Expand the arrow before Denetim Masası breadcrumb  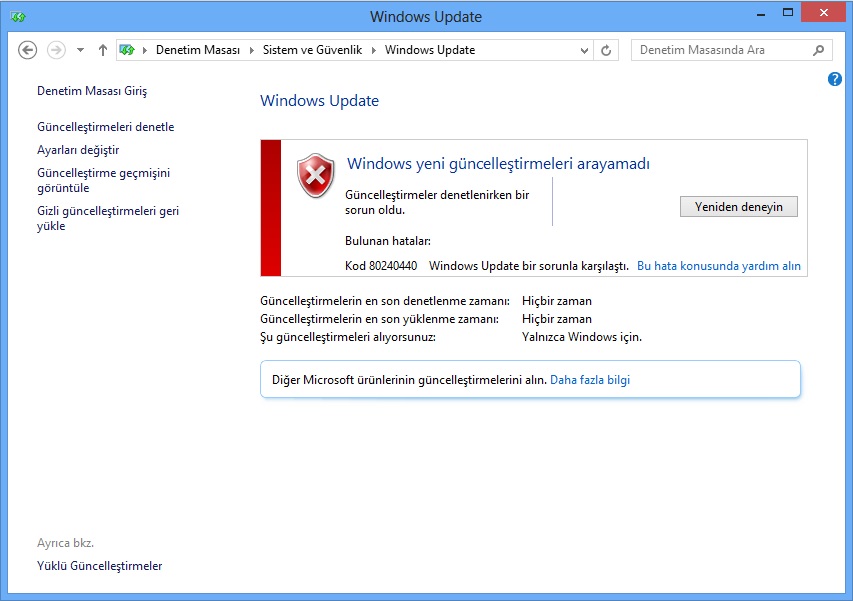145,50
